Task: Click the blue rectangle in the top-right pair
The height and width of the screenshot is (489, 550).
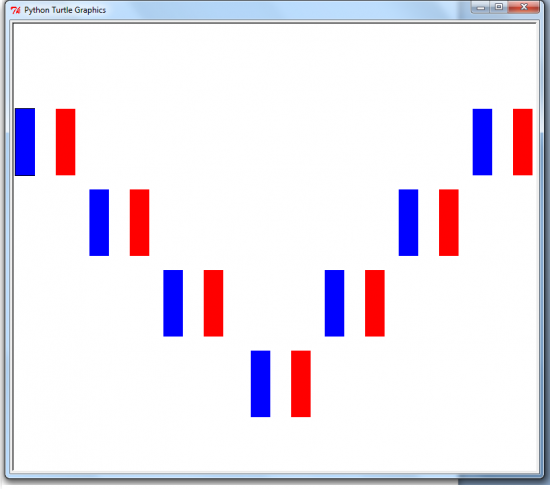Action: click(x=482, y=142)
